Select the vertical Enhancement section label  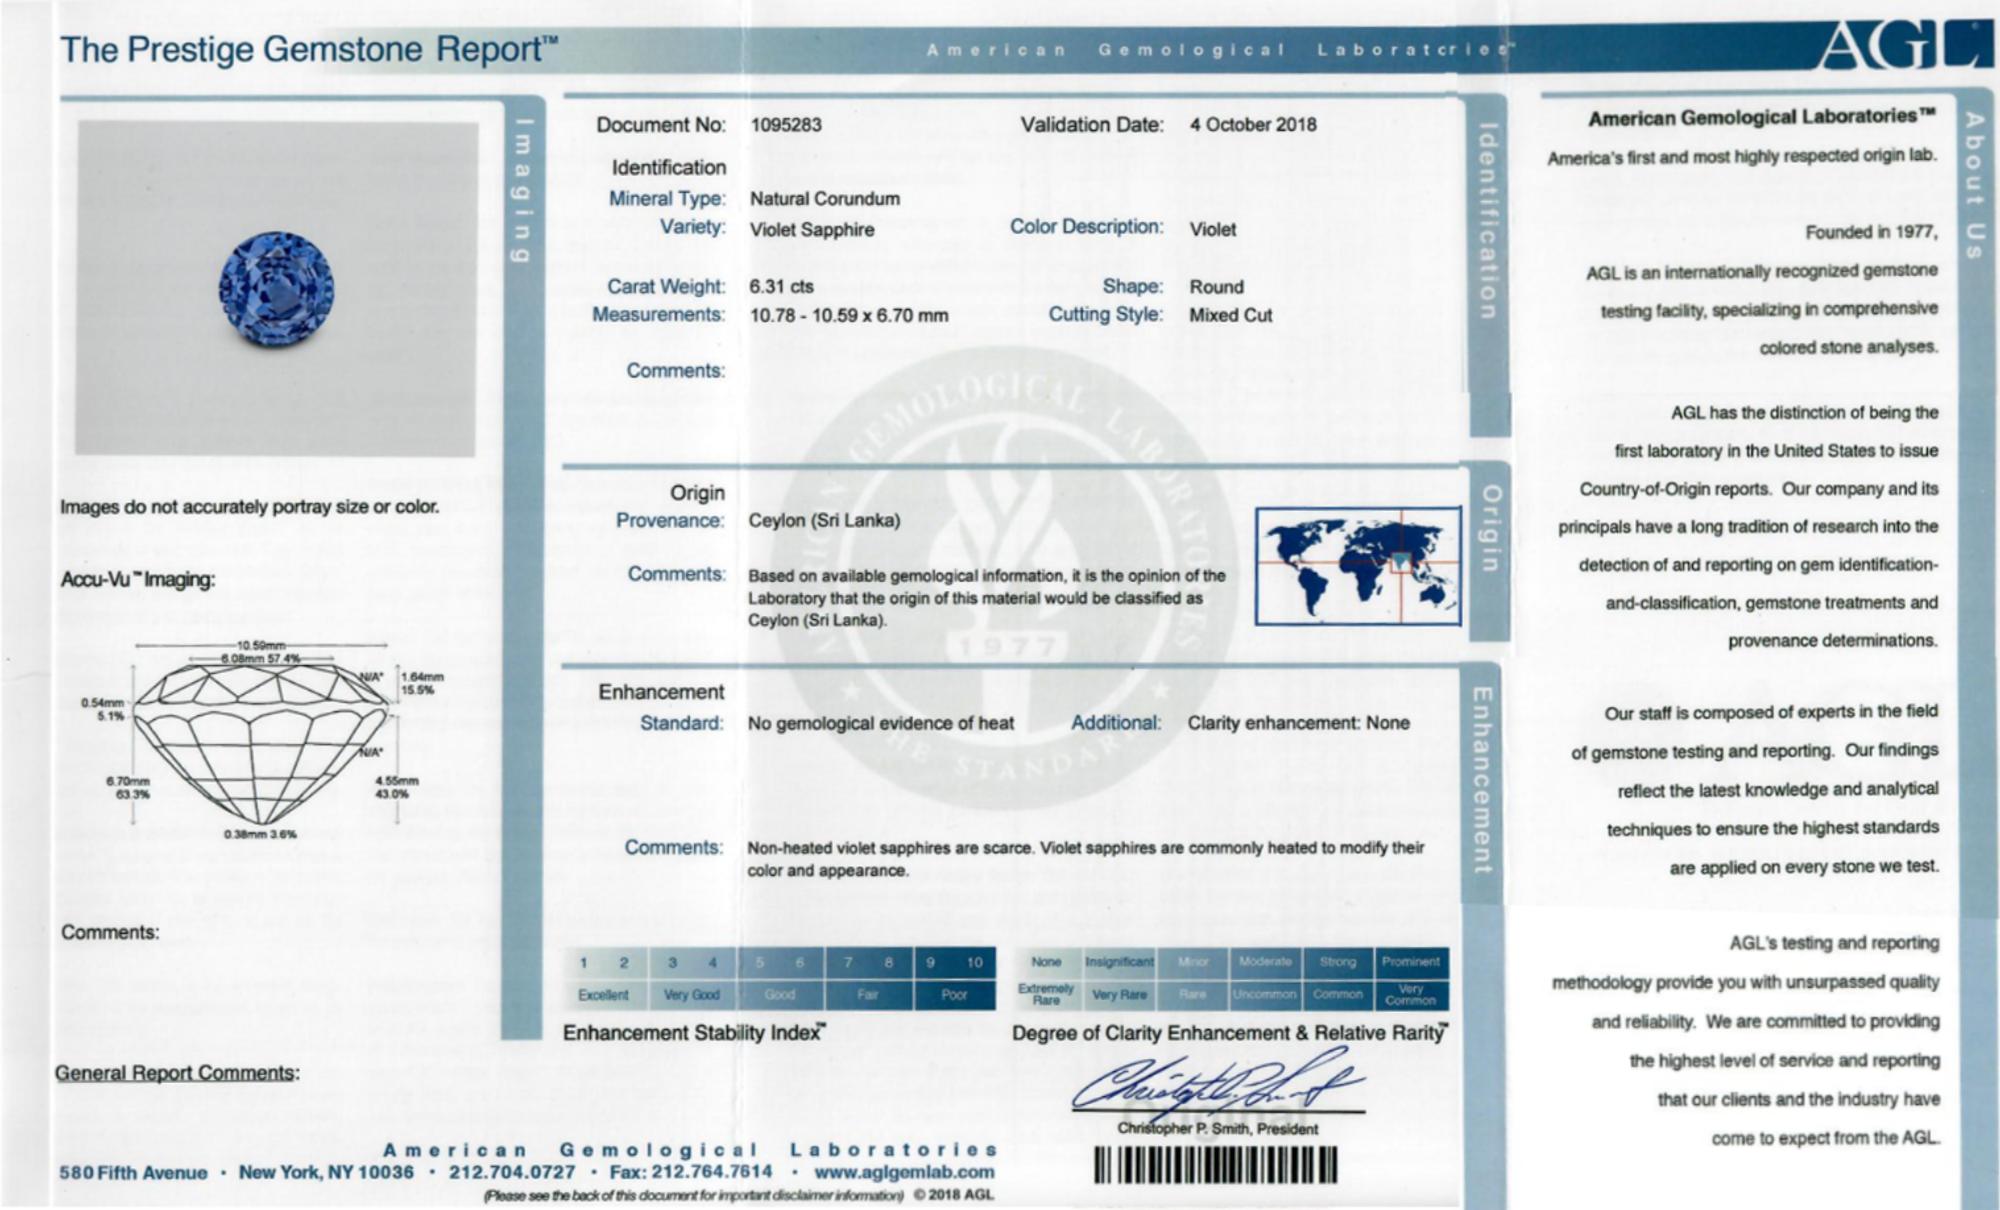click(x=1482, y=780)
